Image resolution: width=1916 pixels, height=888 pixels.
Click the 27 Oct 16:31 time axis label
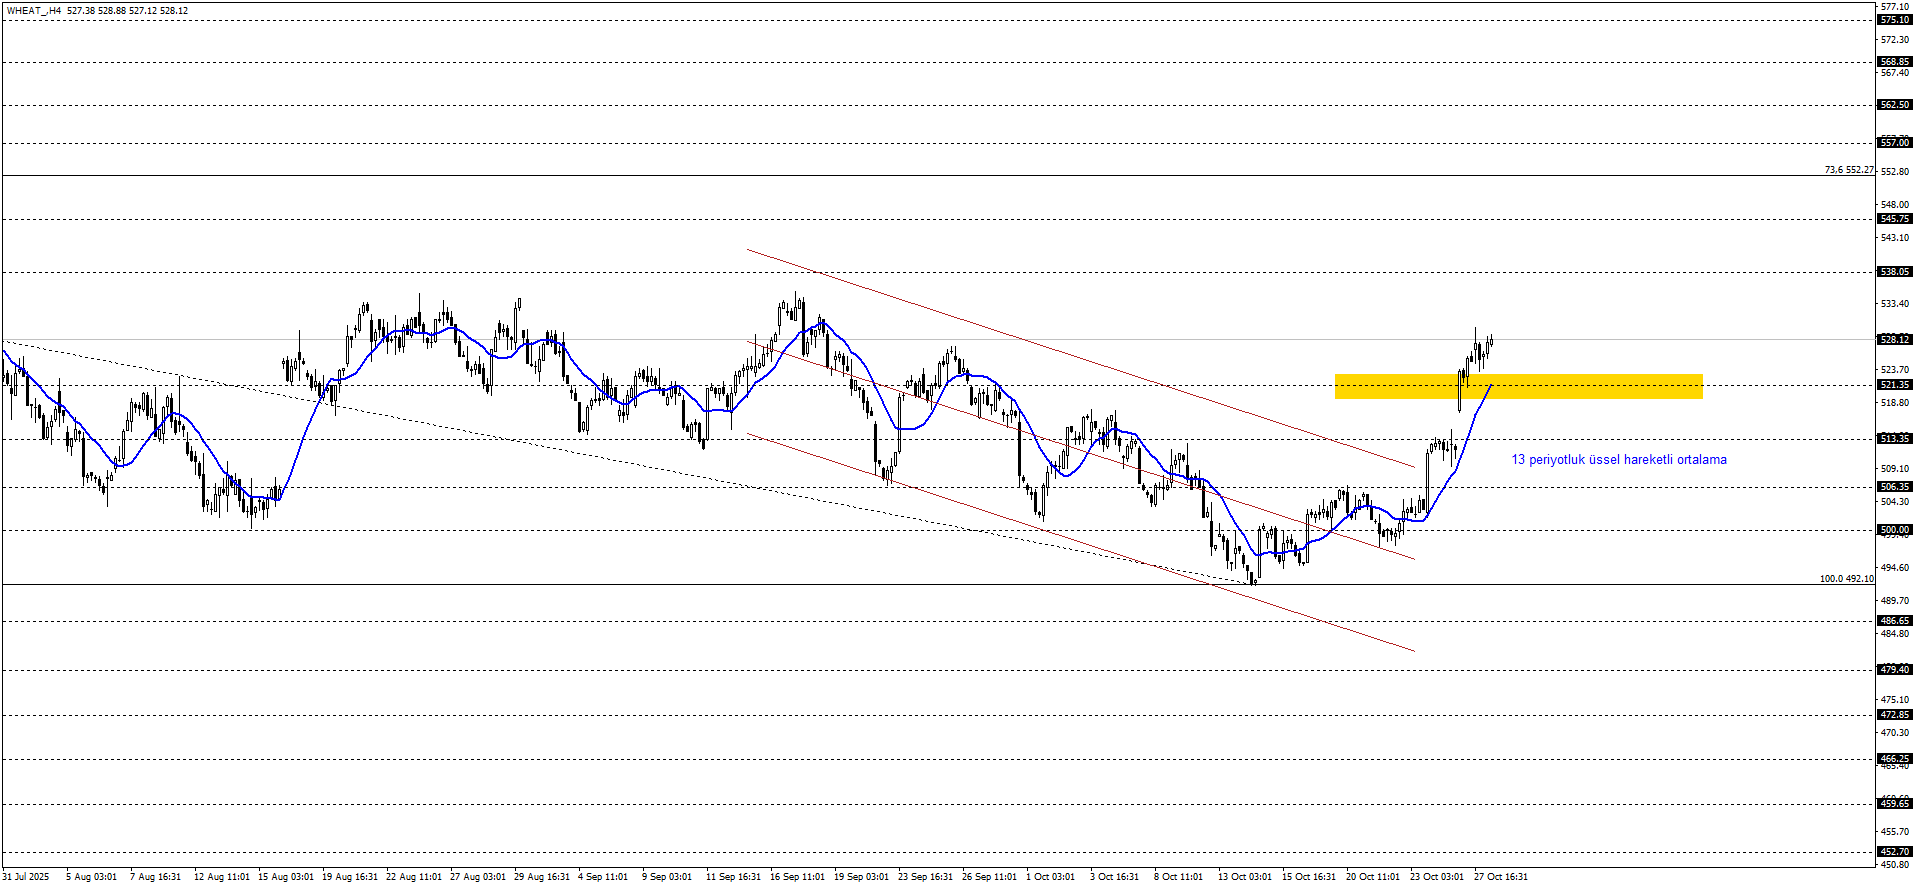tap(1500, 877)
